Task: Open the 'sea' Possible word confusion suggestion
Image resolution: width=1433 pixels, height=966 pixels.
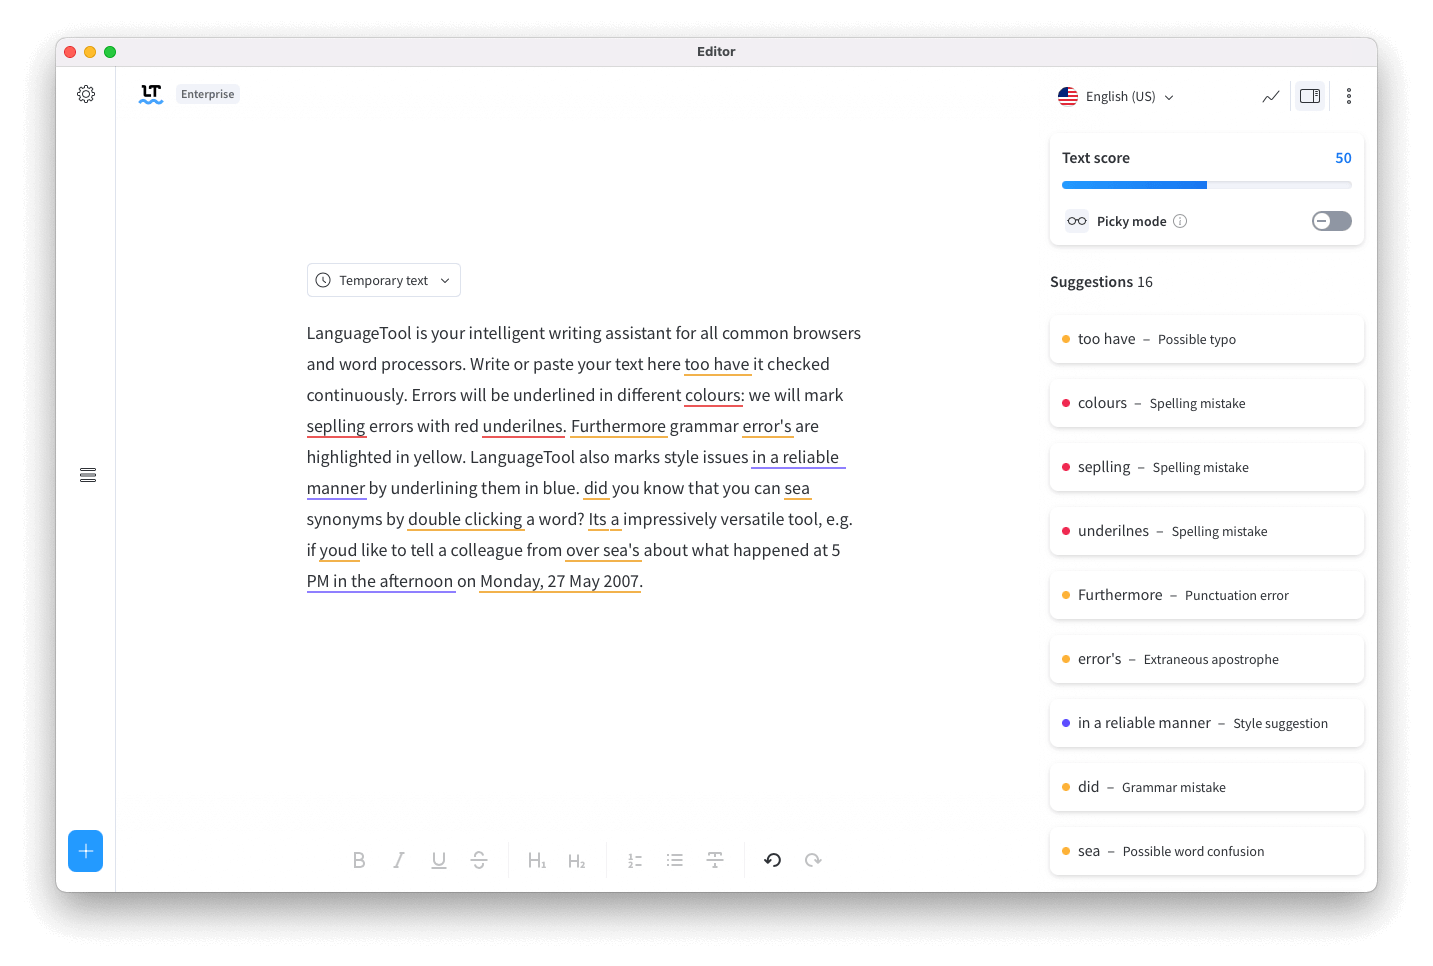Action: [1207, 851]
